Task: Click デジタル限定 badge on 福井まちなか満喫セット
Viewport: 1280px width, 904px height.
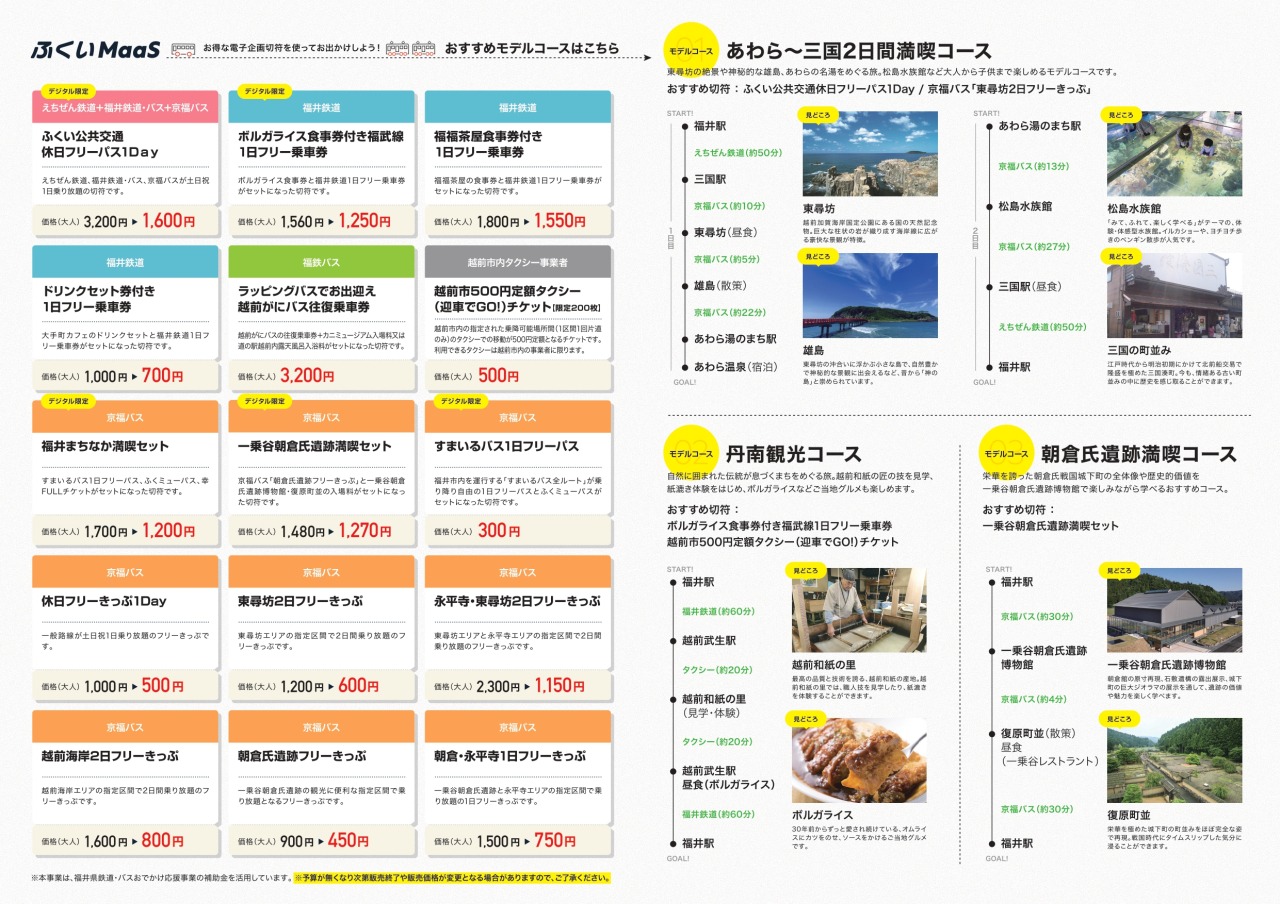Action: click(x=69, y=401)
